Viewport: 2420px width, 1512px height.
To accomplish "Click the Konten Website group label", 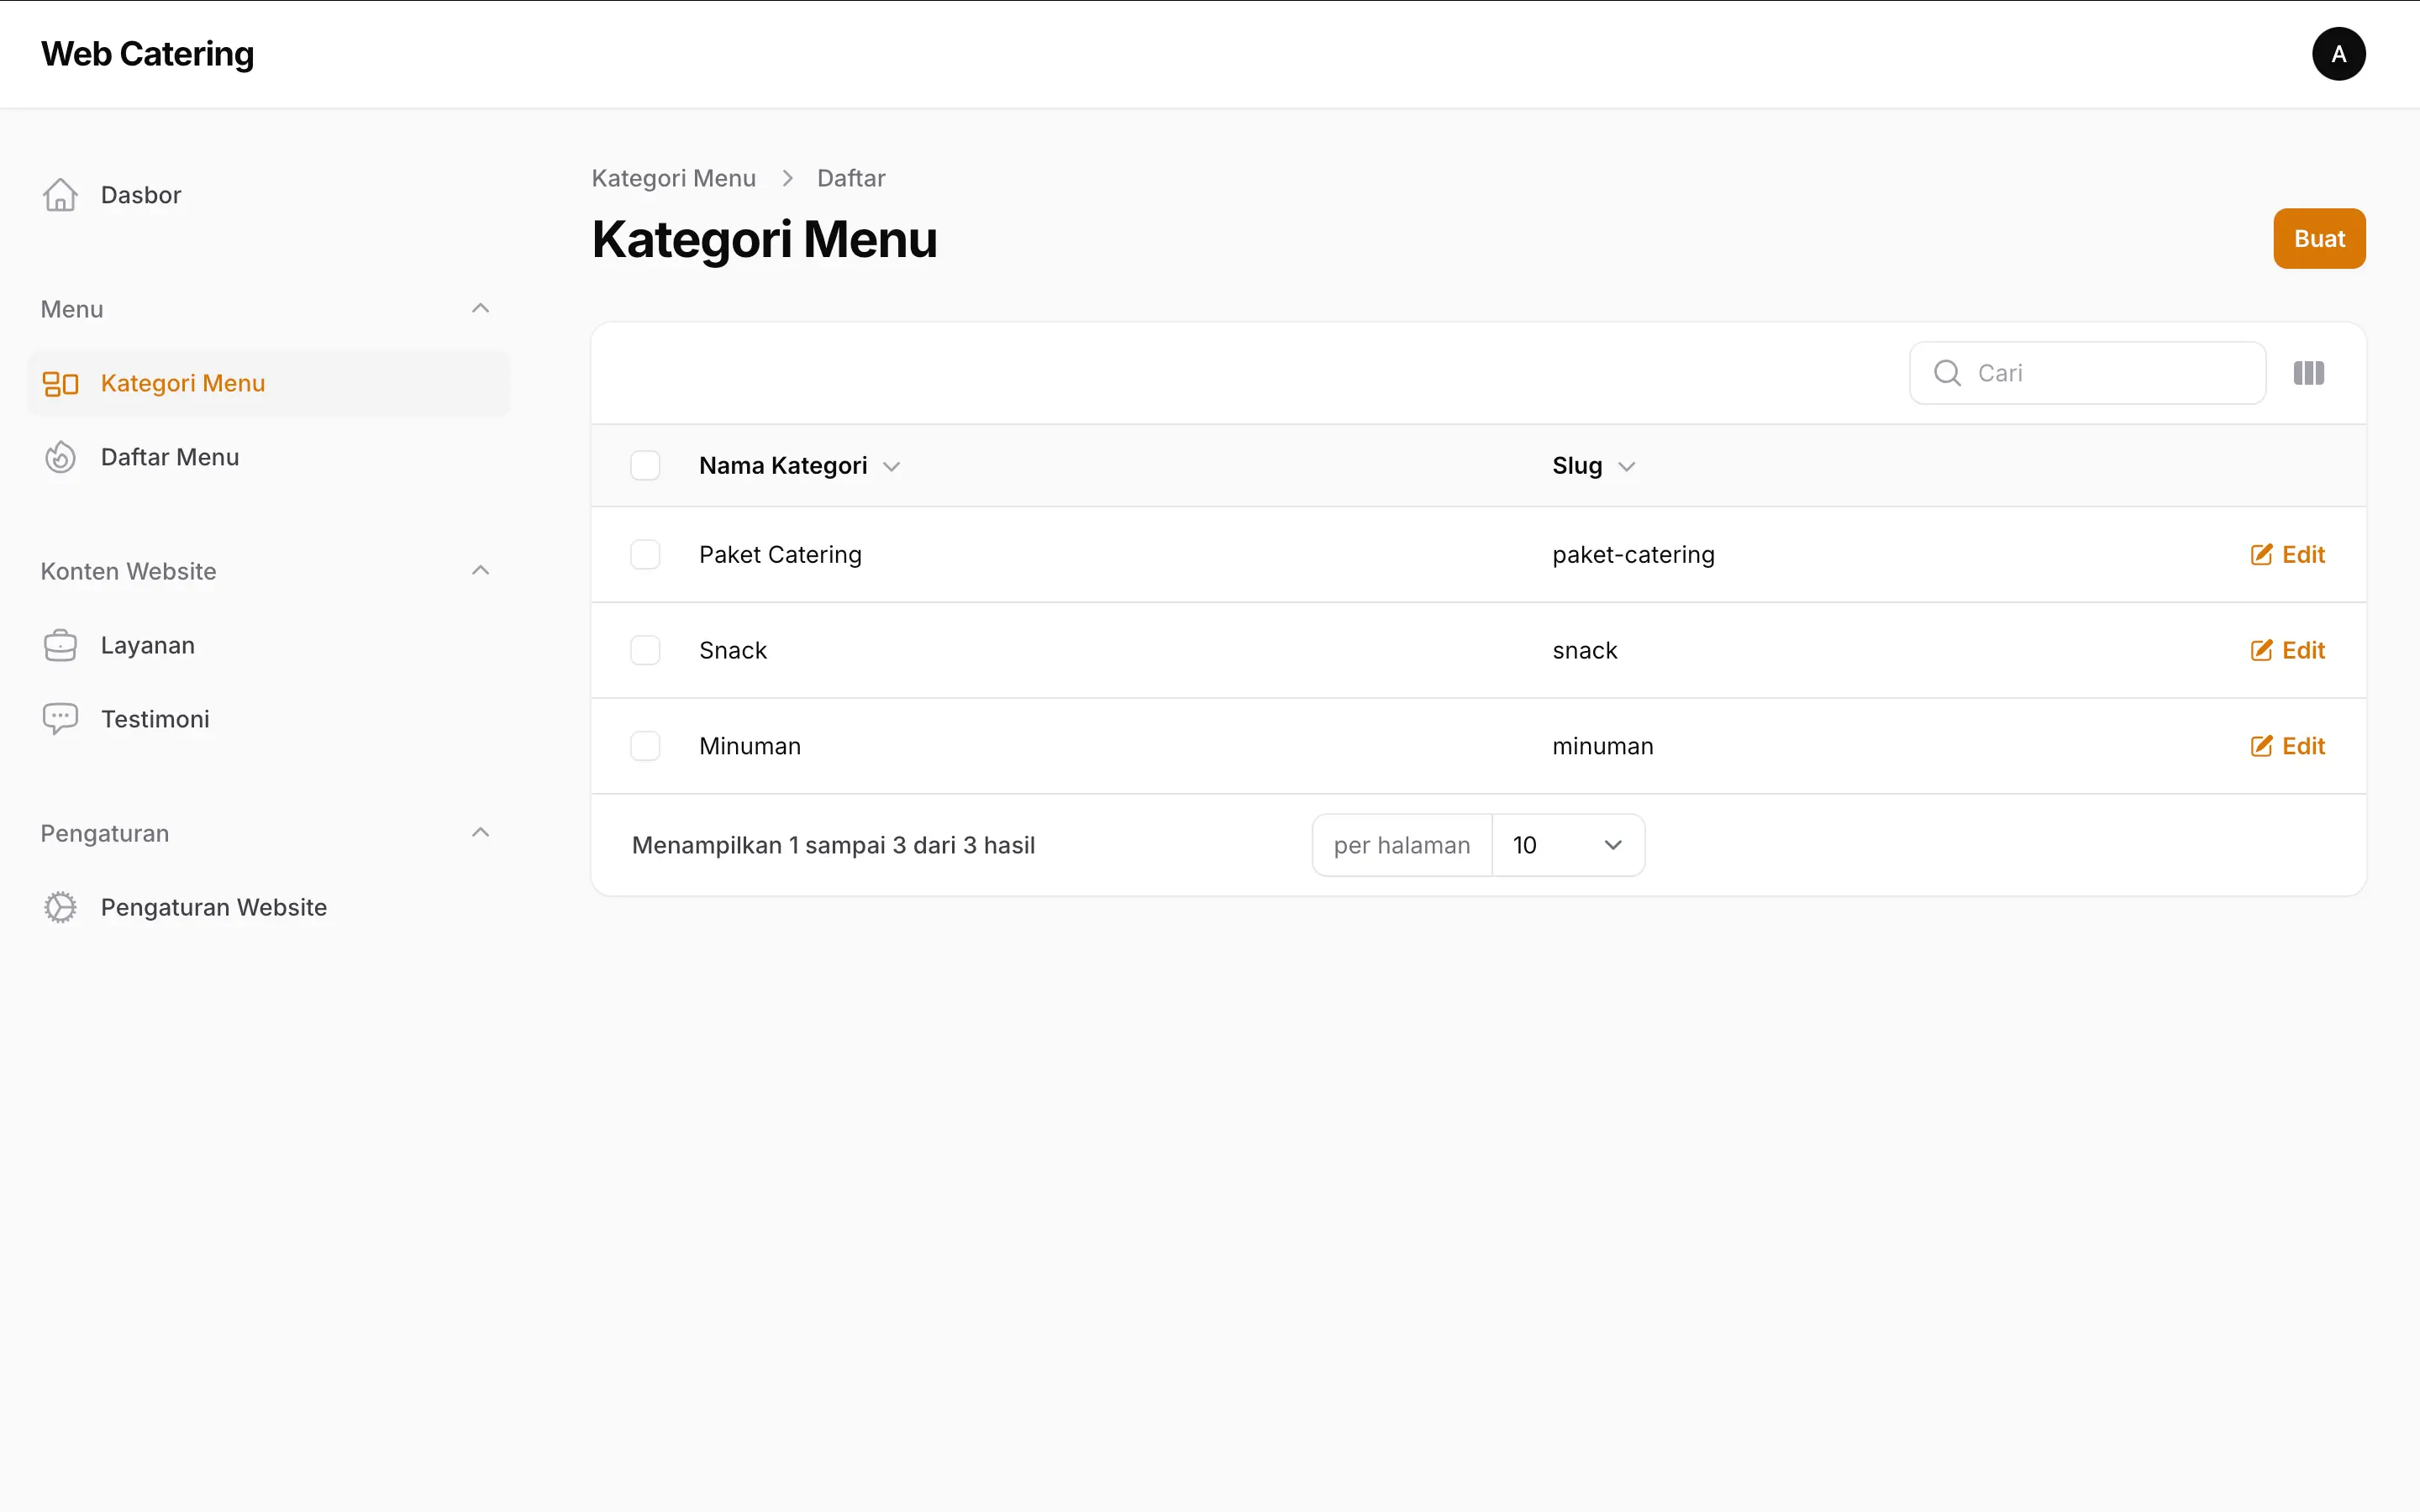I will 128,571.
